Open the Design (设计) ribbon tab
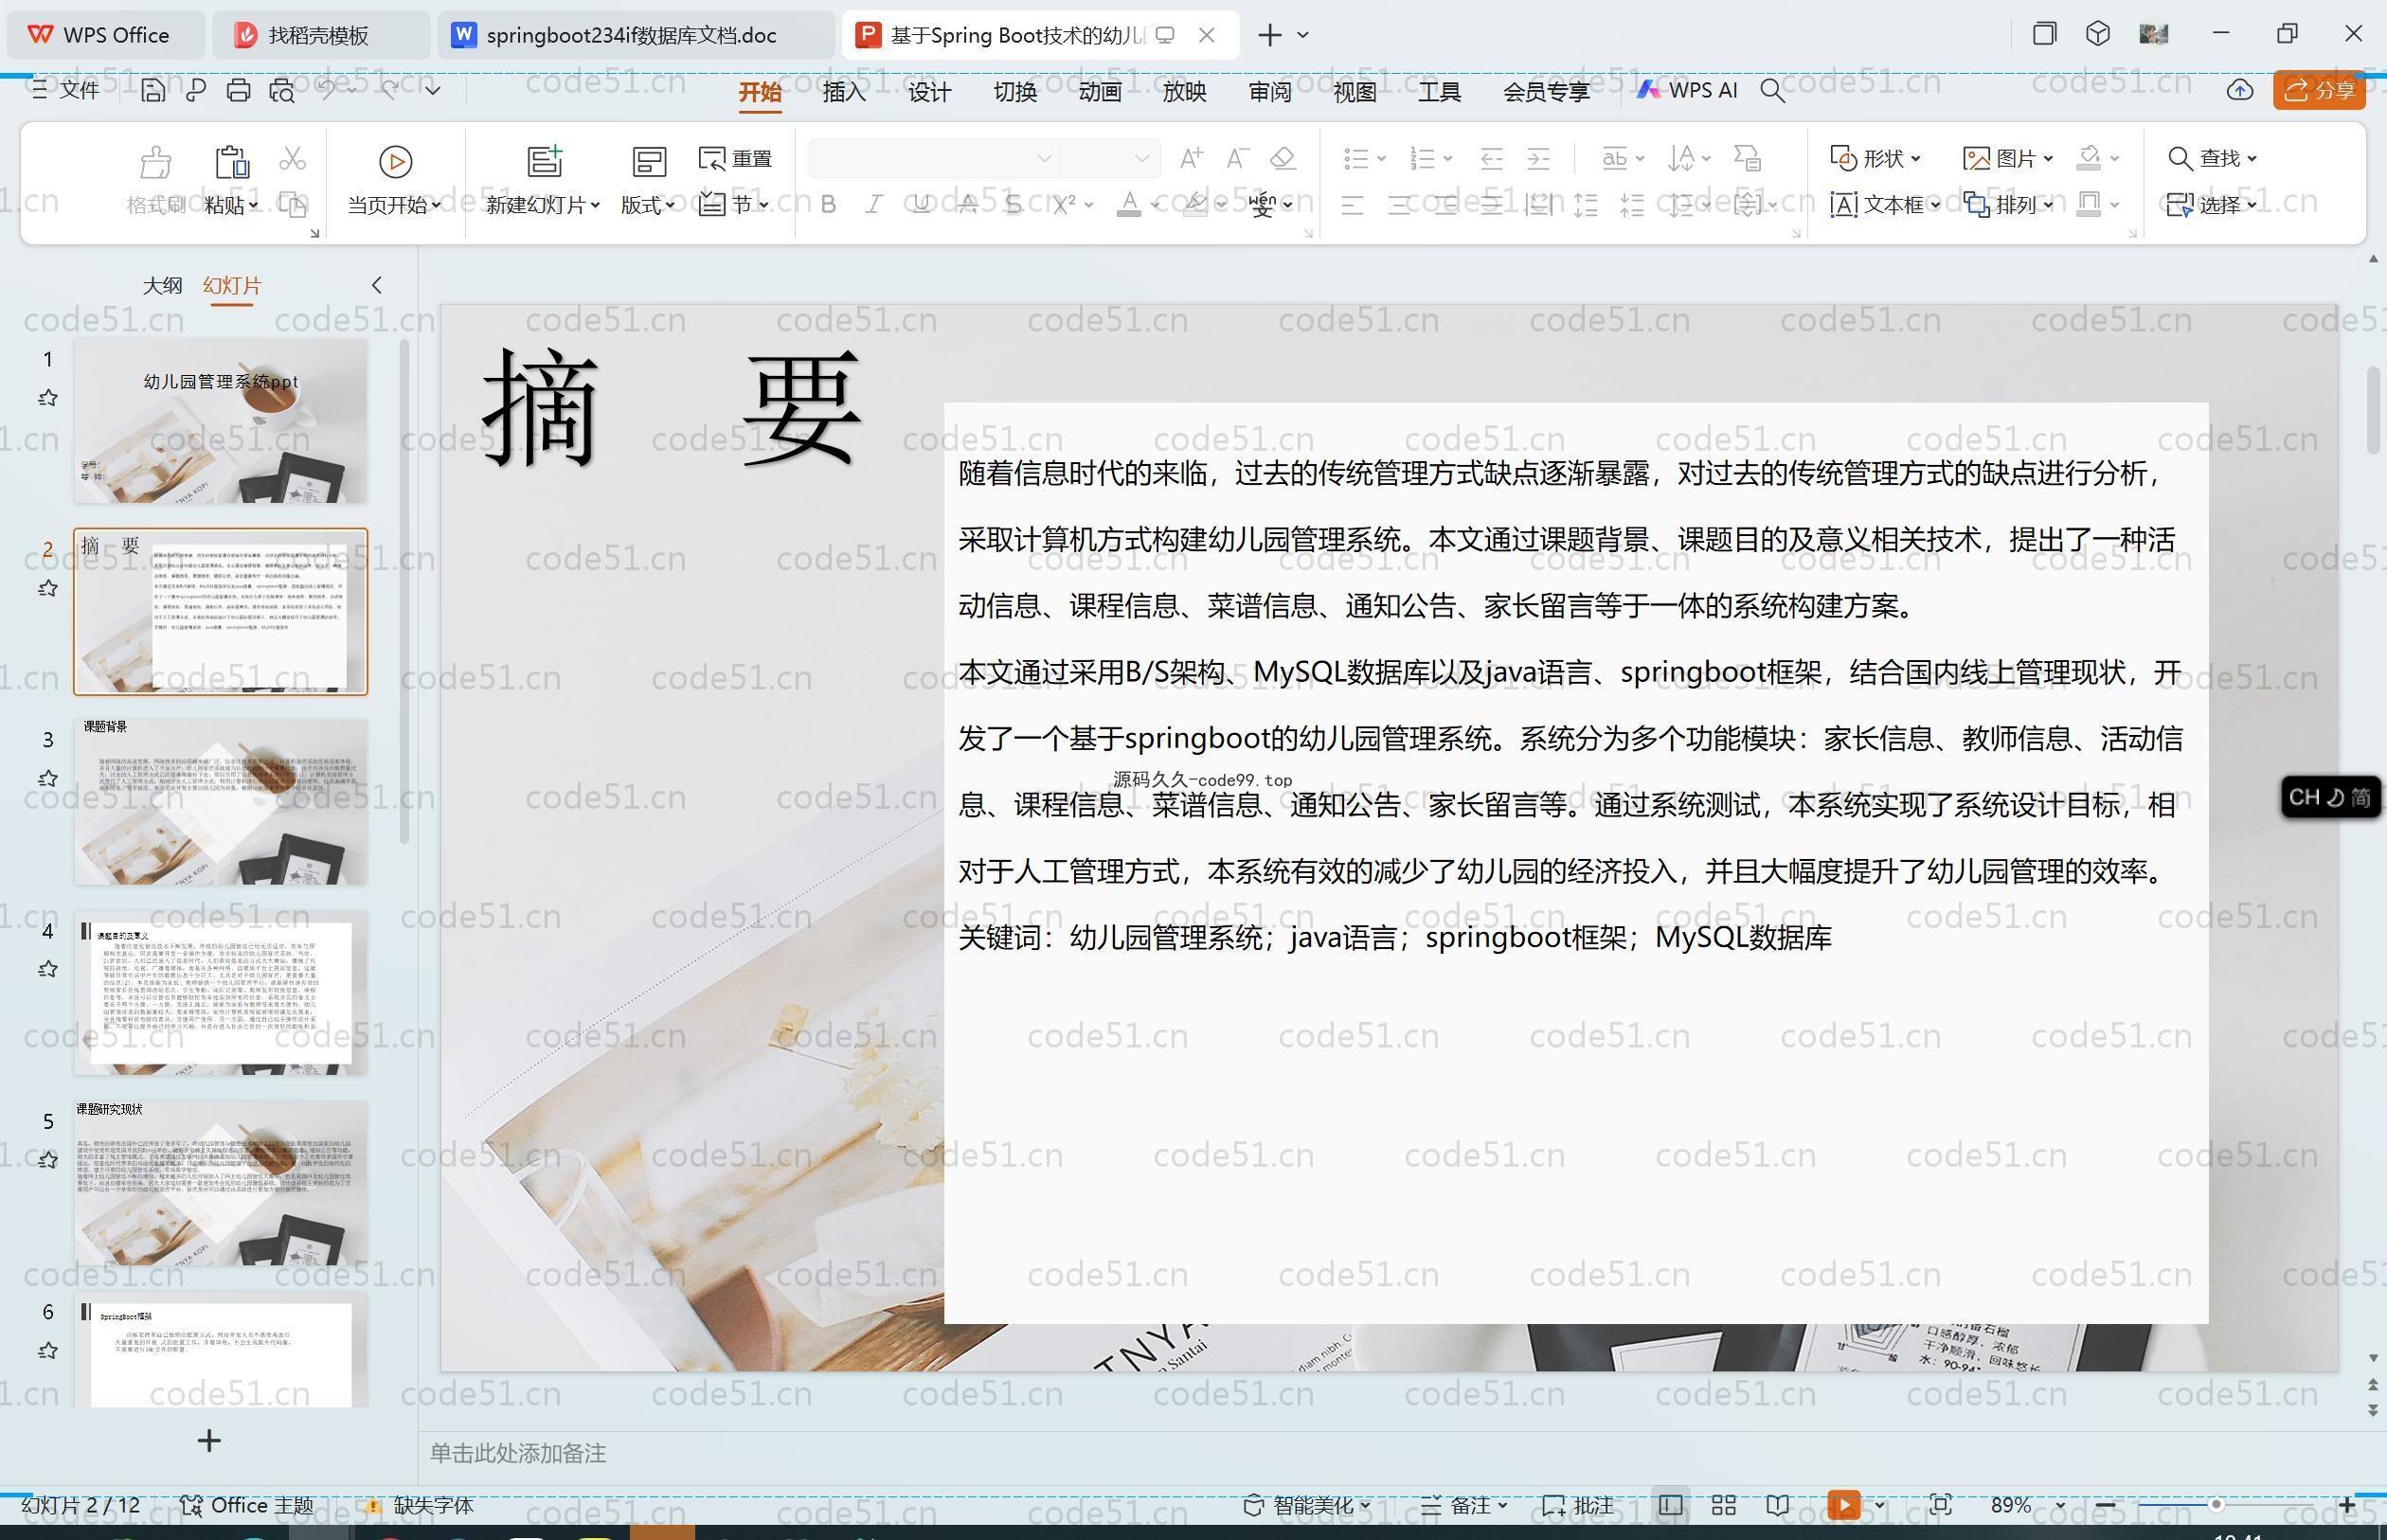The image size is (2387, 1540). 929,92
